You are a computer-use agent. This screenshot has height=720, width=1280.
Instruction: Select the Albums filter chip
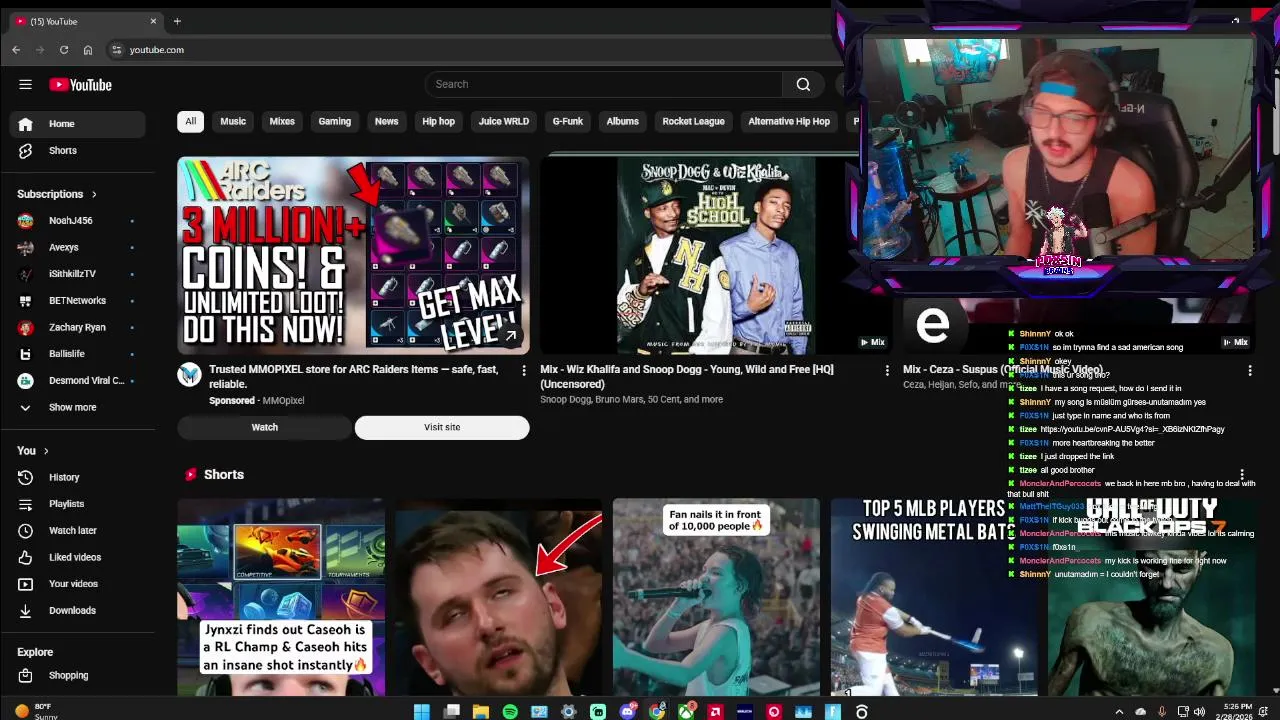click(622, 121)
